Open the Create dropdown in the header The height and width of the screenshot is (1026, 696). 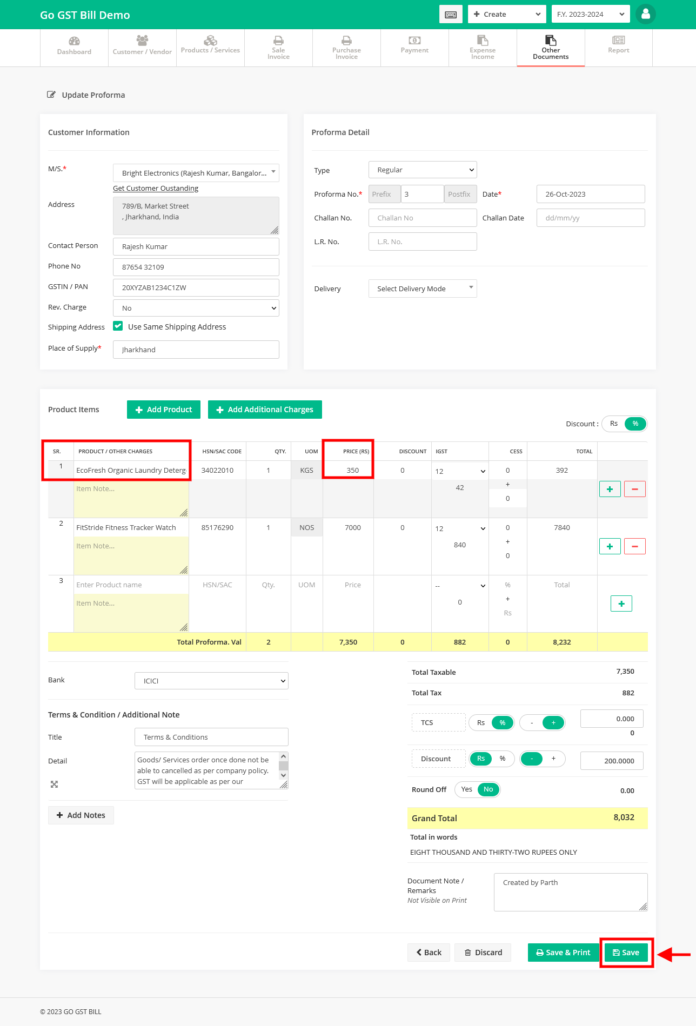[505, 14]
